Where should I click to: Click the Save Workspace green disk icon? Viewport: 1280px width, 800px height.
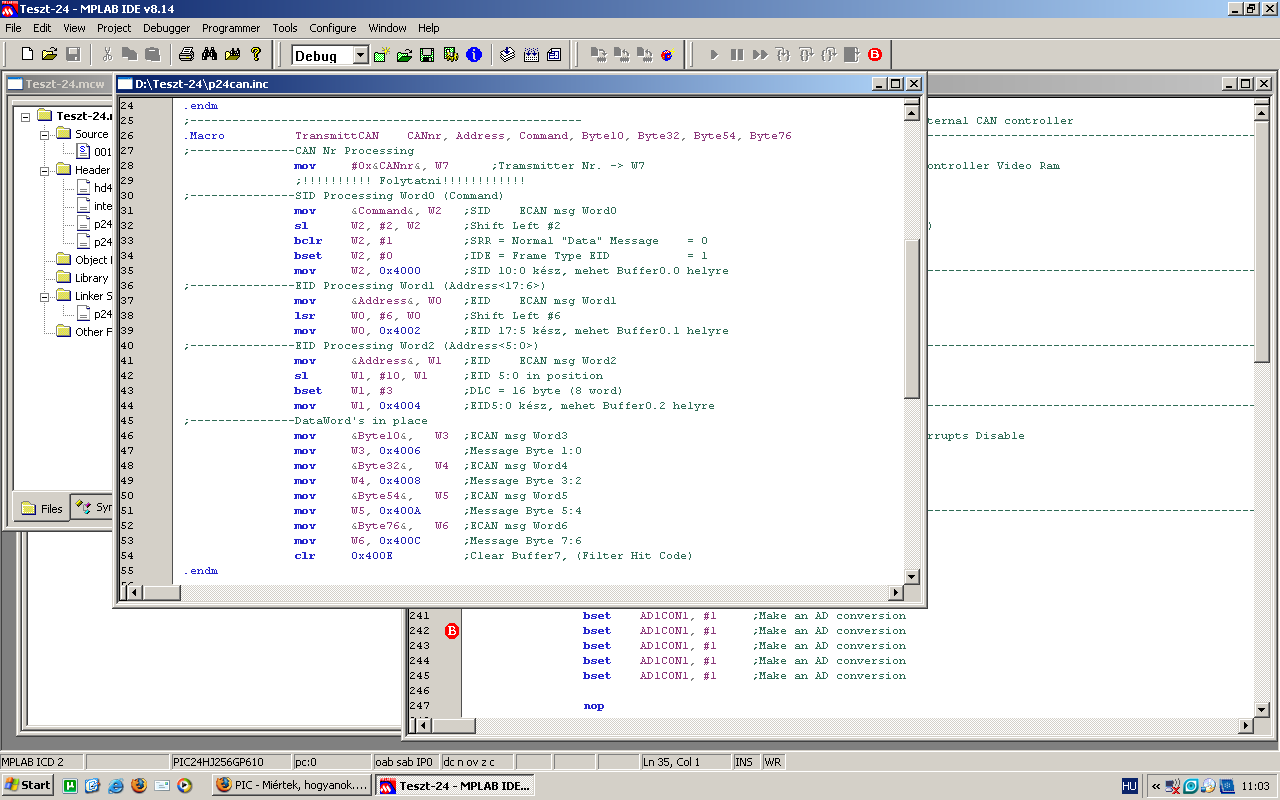point(427,55)
